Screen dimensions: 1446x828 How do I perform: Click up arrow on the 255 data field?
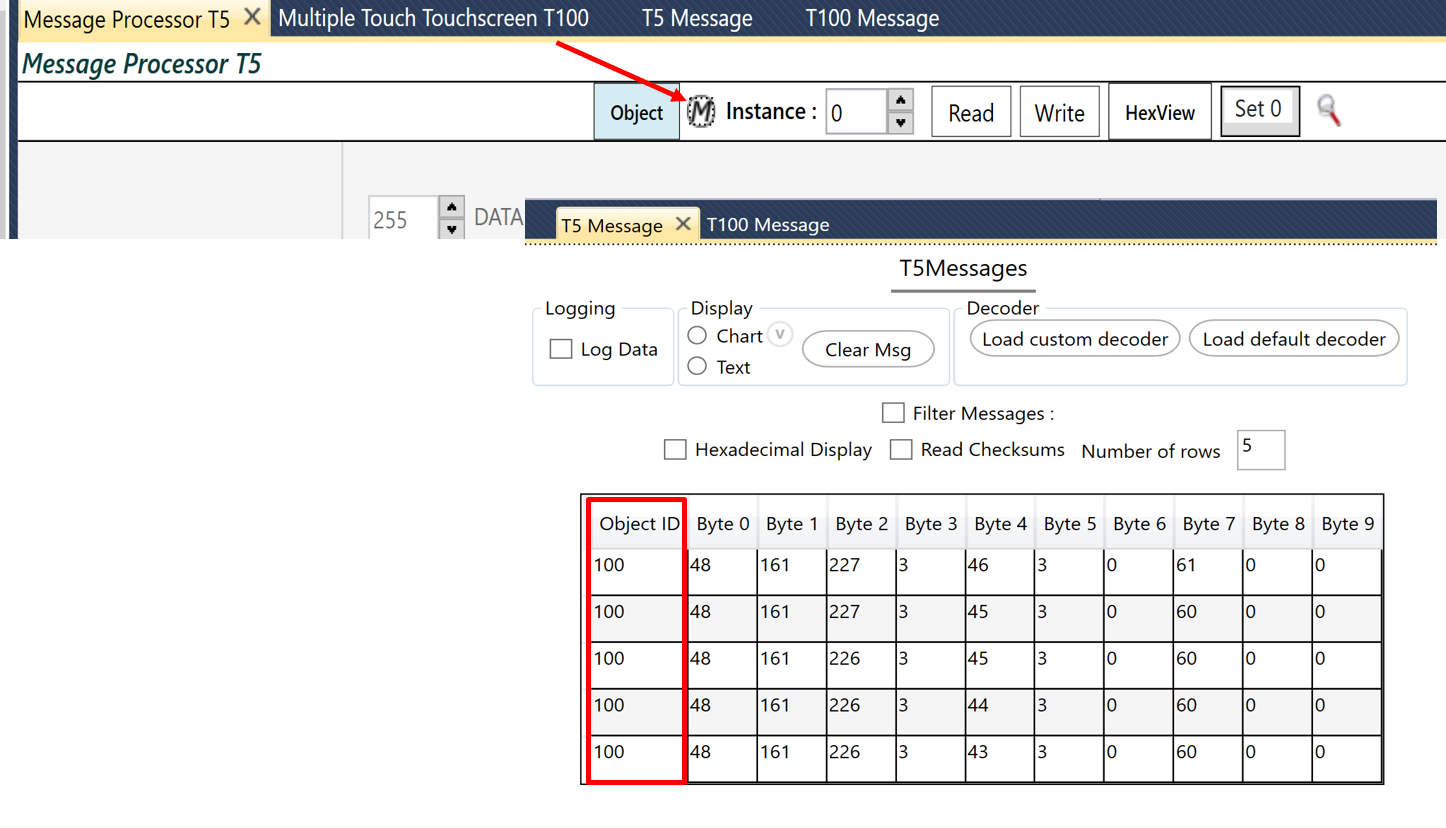point(452,207)
